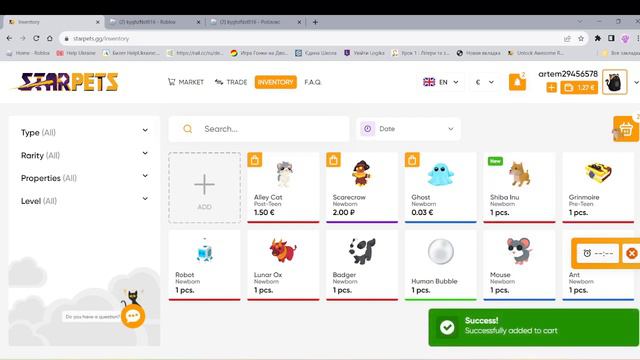Open the Market page
The width and height of the screenshot is (640, 360).
coord(186,82)
